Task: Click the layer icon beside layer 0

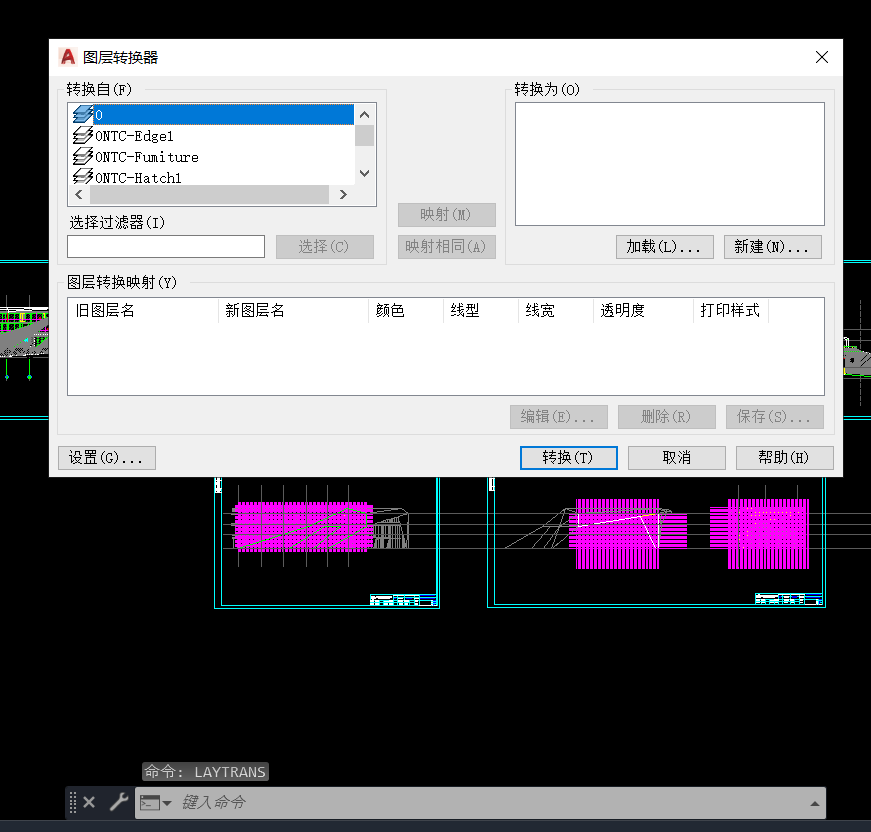Action: point(82,115)
